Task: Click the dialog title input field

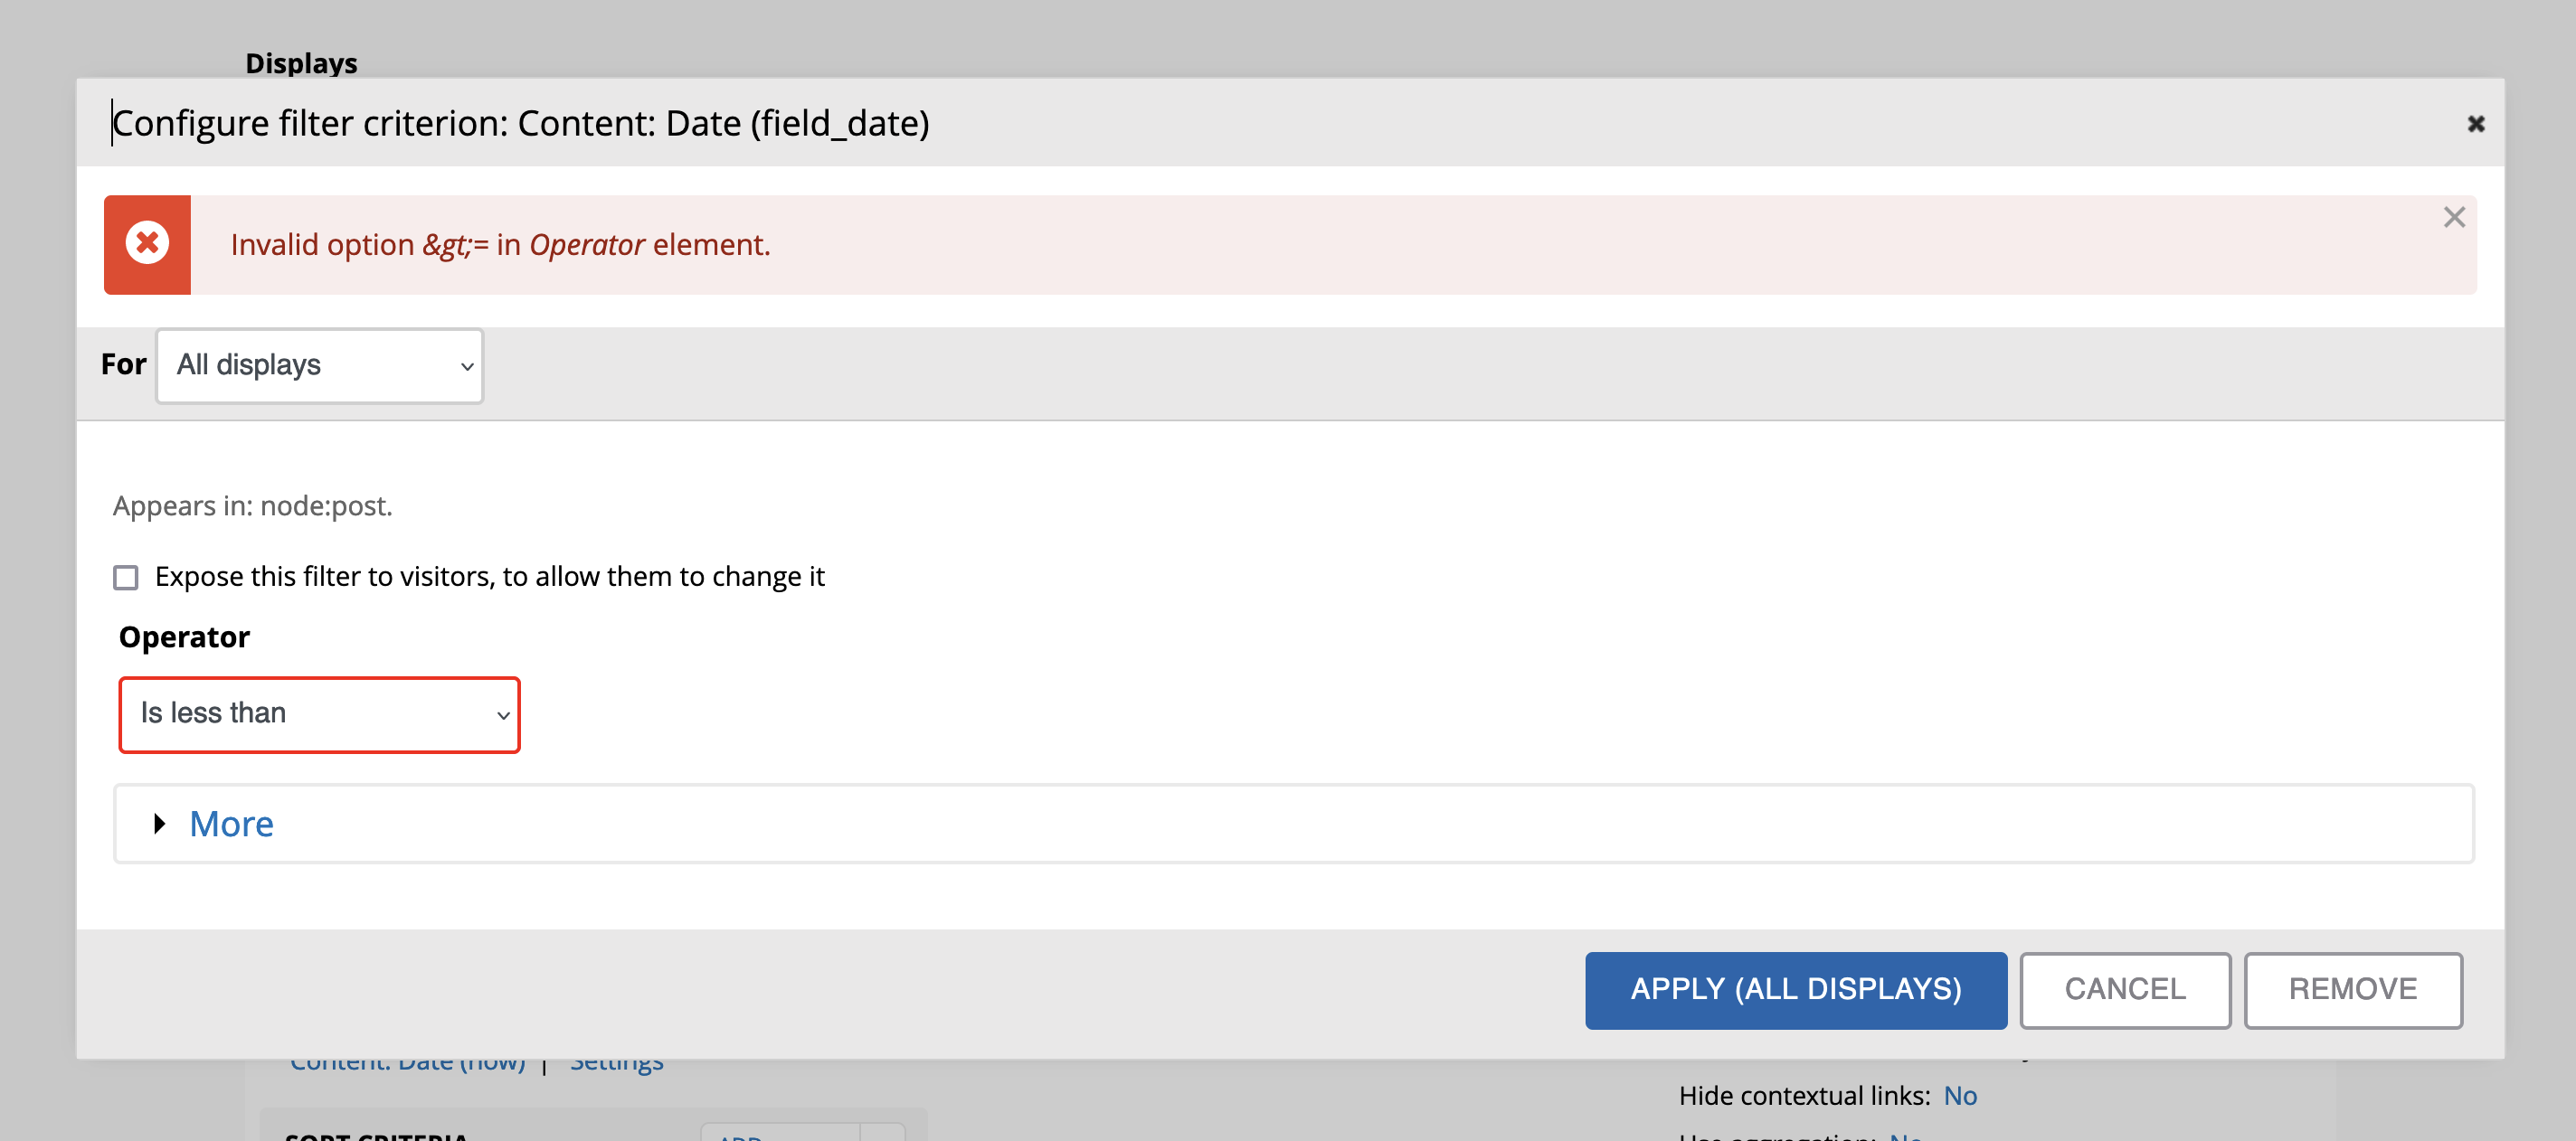Action: point(519,123)
